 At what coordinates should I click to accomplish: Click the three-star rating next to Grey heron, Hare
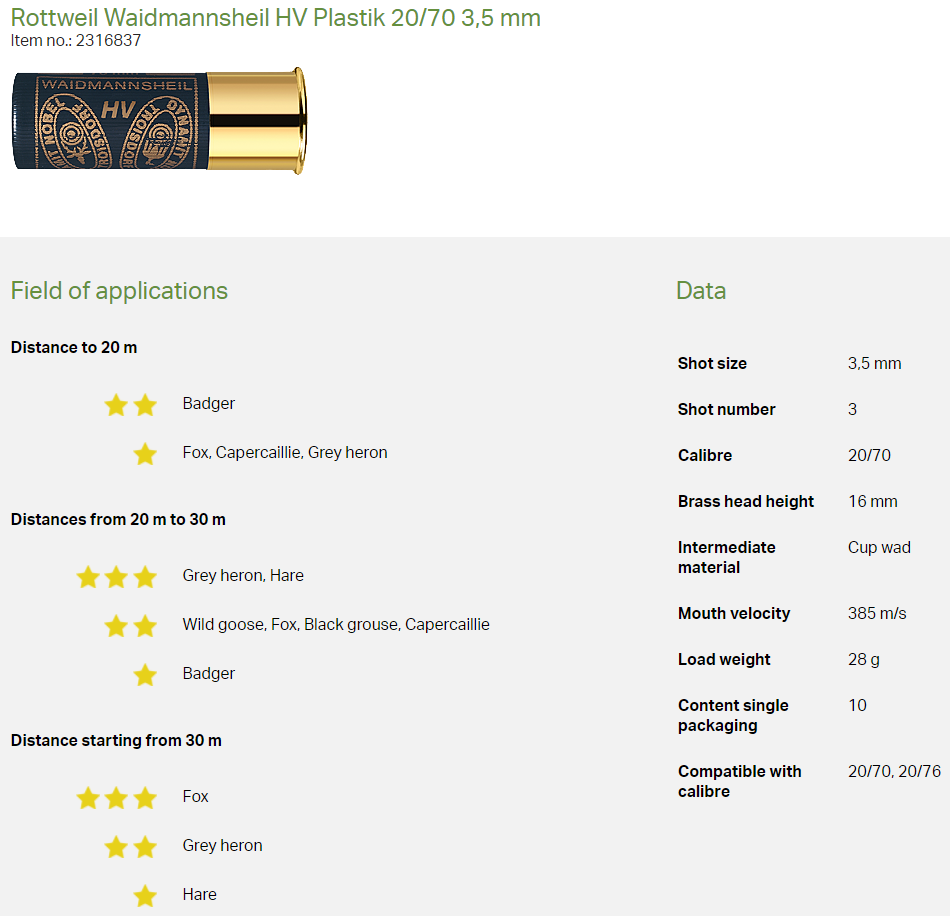coord(116,577)
